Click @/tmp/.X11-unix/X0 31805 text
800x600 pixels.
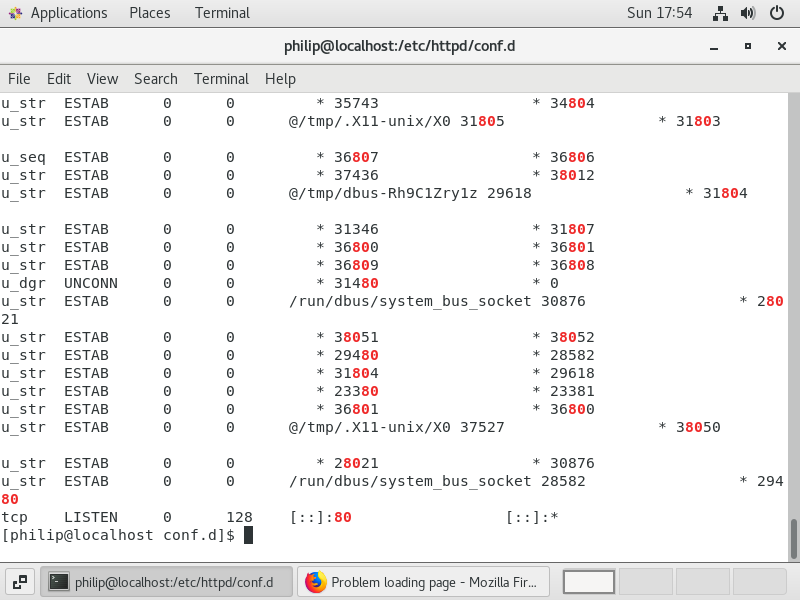(396, 121)
